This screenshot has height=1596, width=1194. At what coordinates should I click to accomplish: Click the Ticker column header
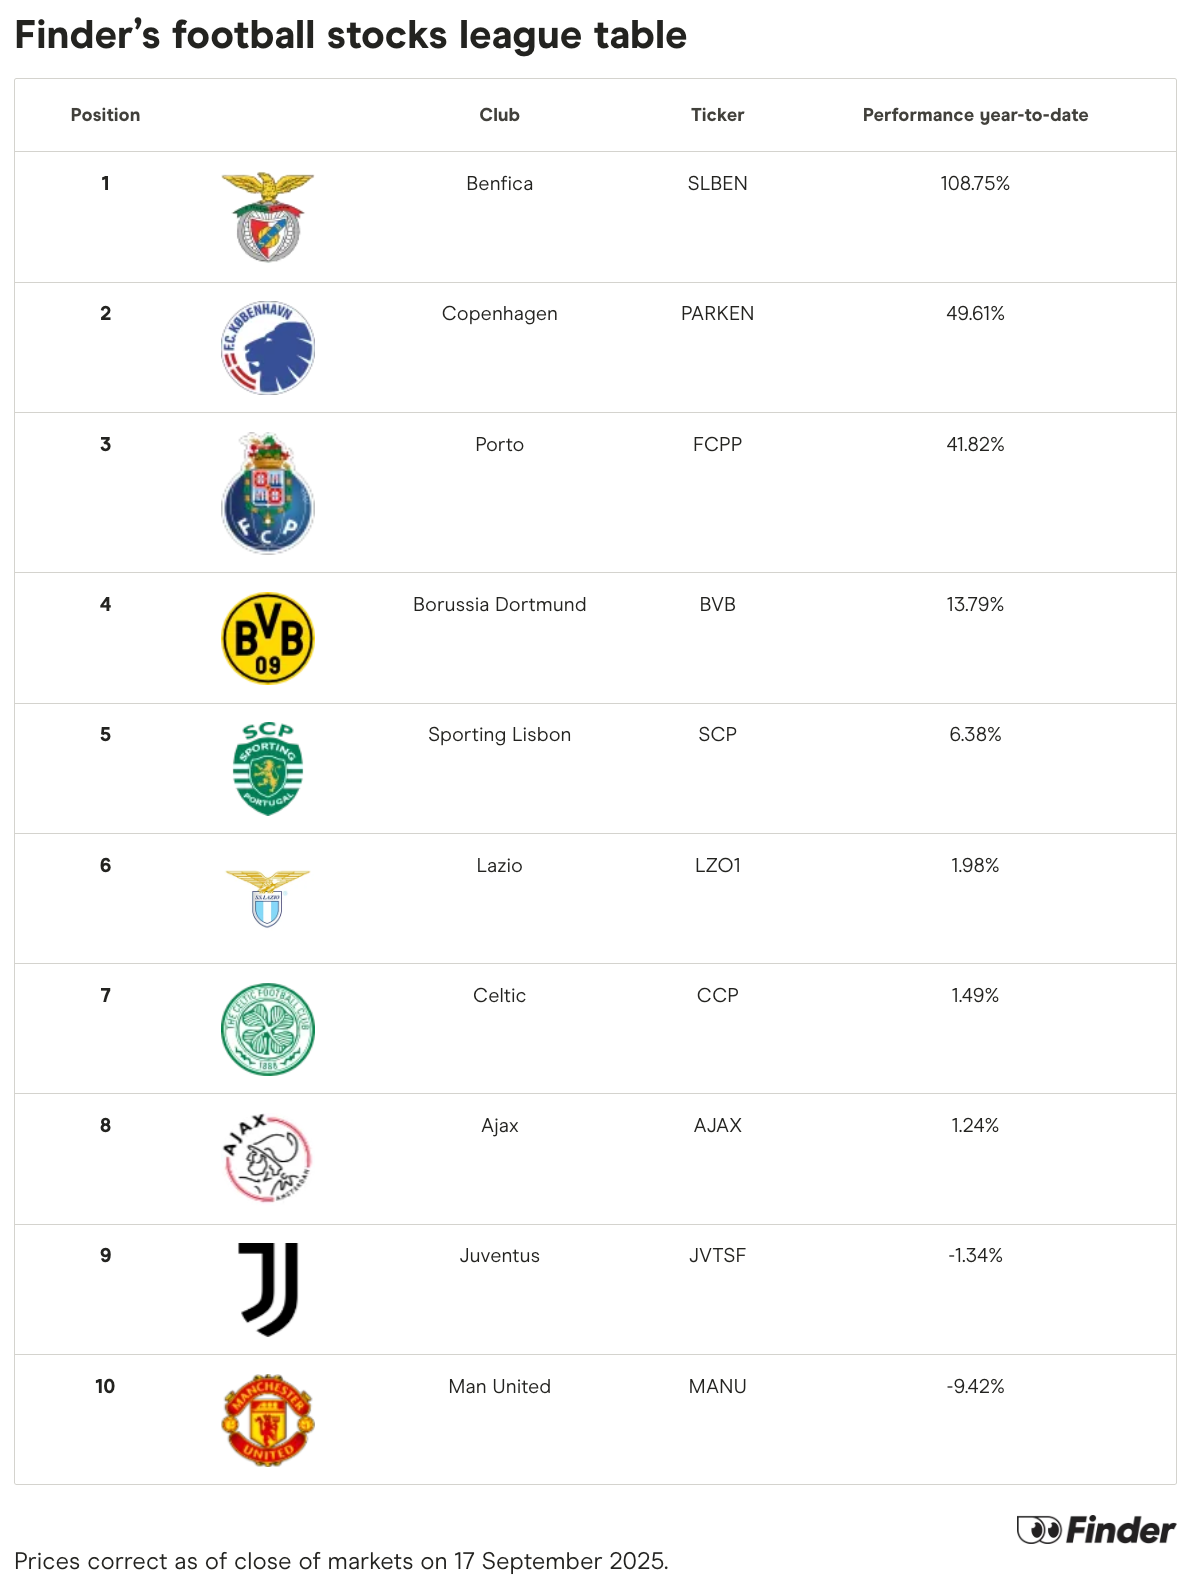[717, 115]
